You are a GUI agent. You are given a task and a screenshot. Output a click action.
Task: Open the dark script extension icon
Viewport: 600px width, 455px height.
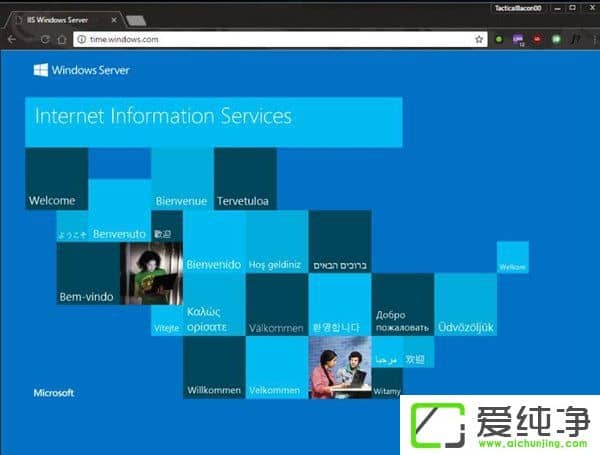[576, 39]
